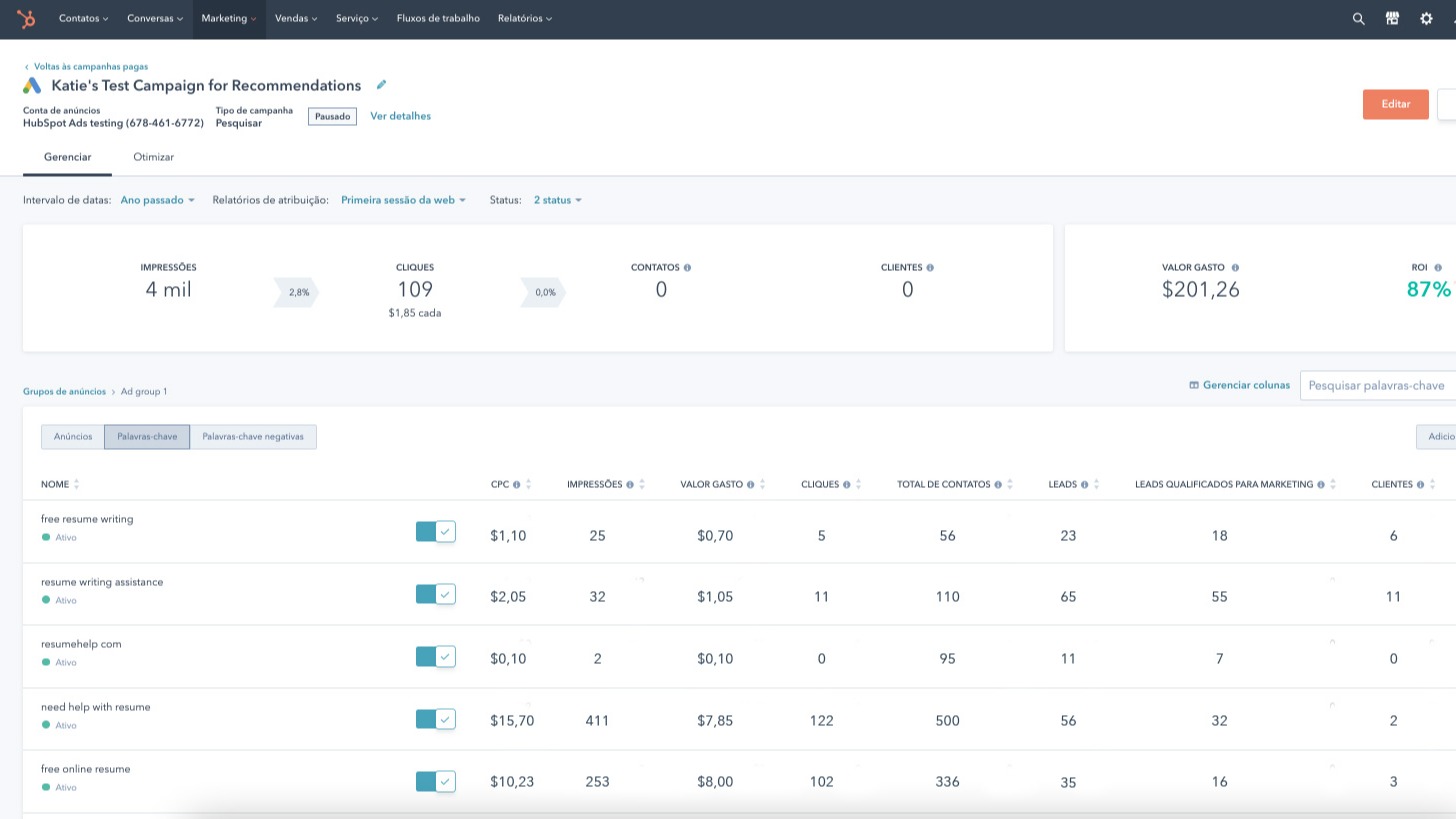Click the HubSpot sprocket logo

coord(26,18)
